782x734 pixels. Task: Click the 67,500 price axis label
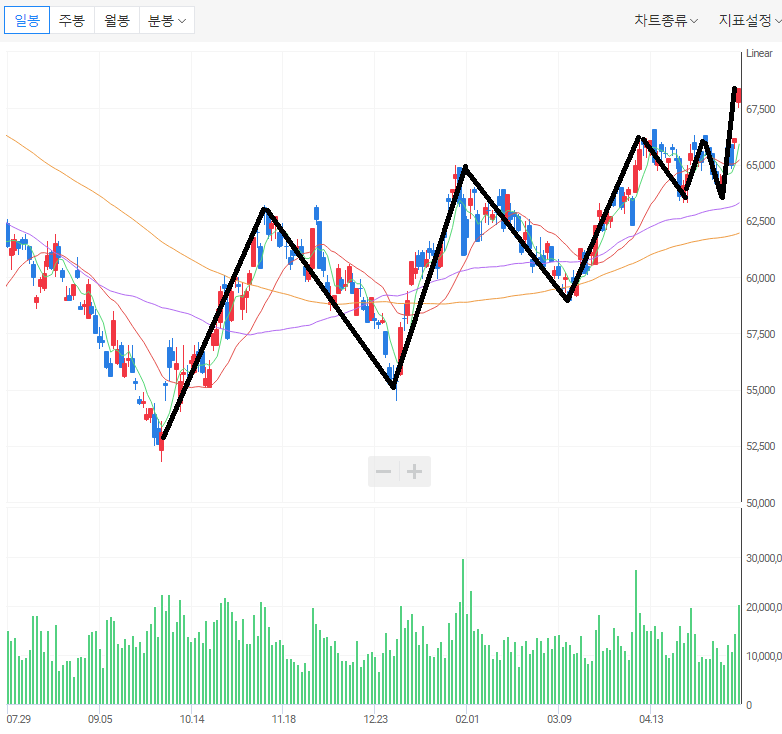761,109
